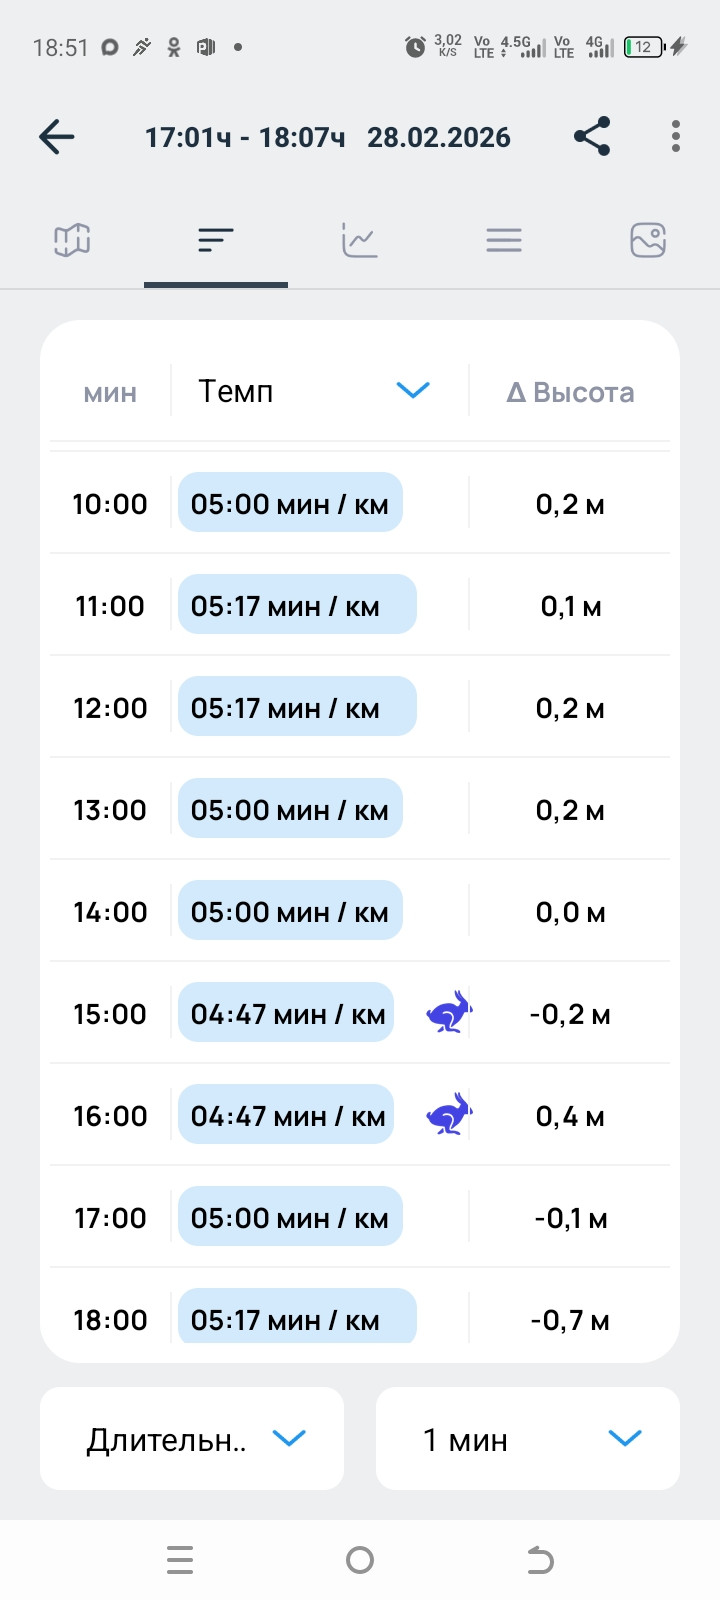The width and height of the screenshot is (720, 1600).
Task: Open the three-dot overflow menu
Action: (676, 136)
